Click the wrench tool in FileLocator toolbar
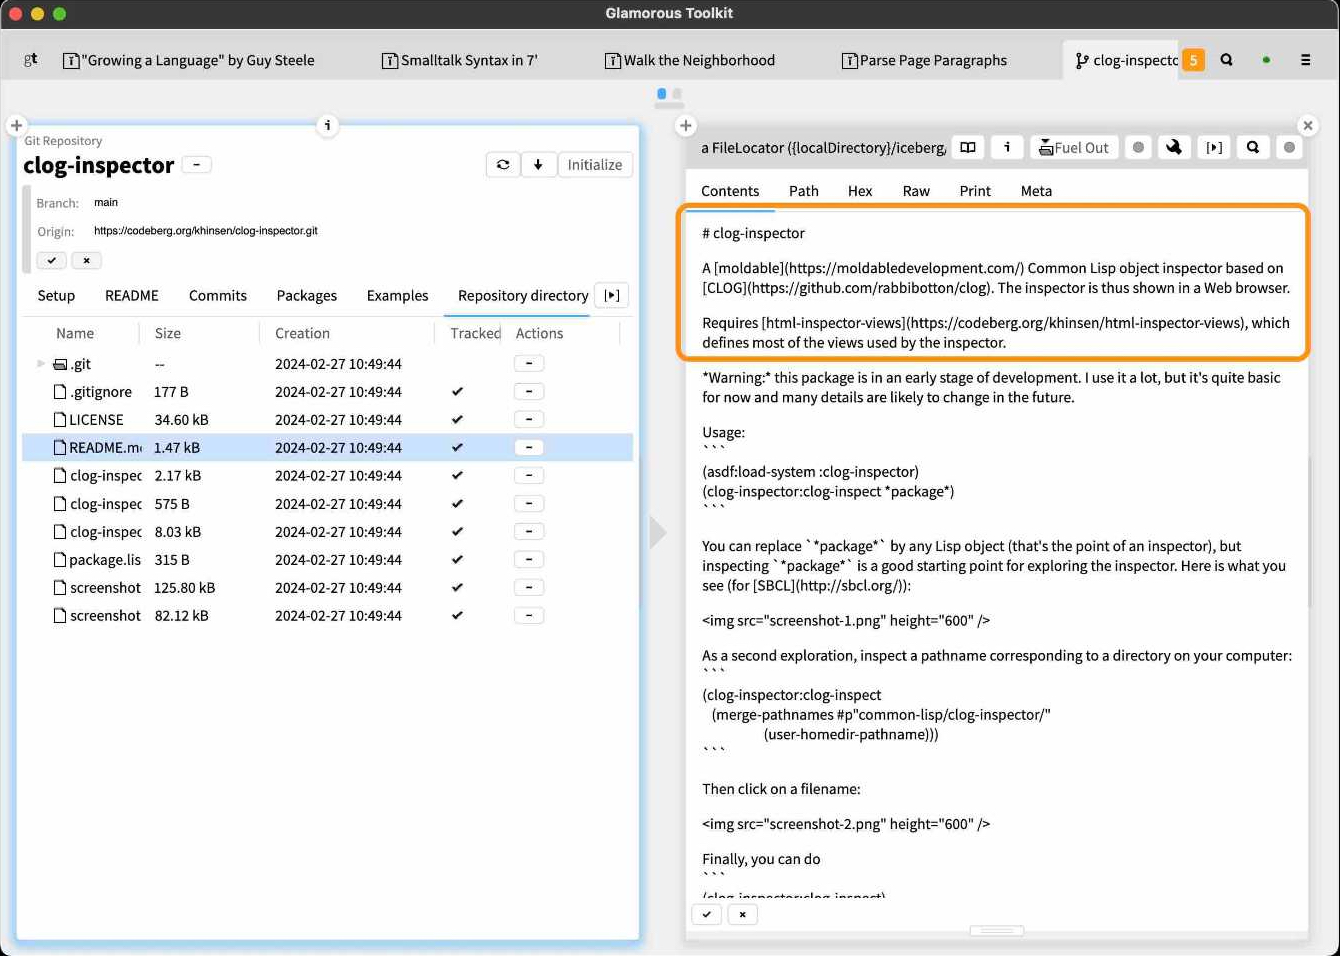This screenshot has width=1340, height=956. click(x=1174, y=147)
